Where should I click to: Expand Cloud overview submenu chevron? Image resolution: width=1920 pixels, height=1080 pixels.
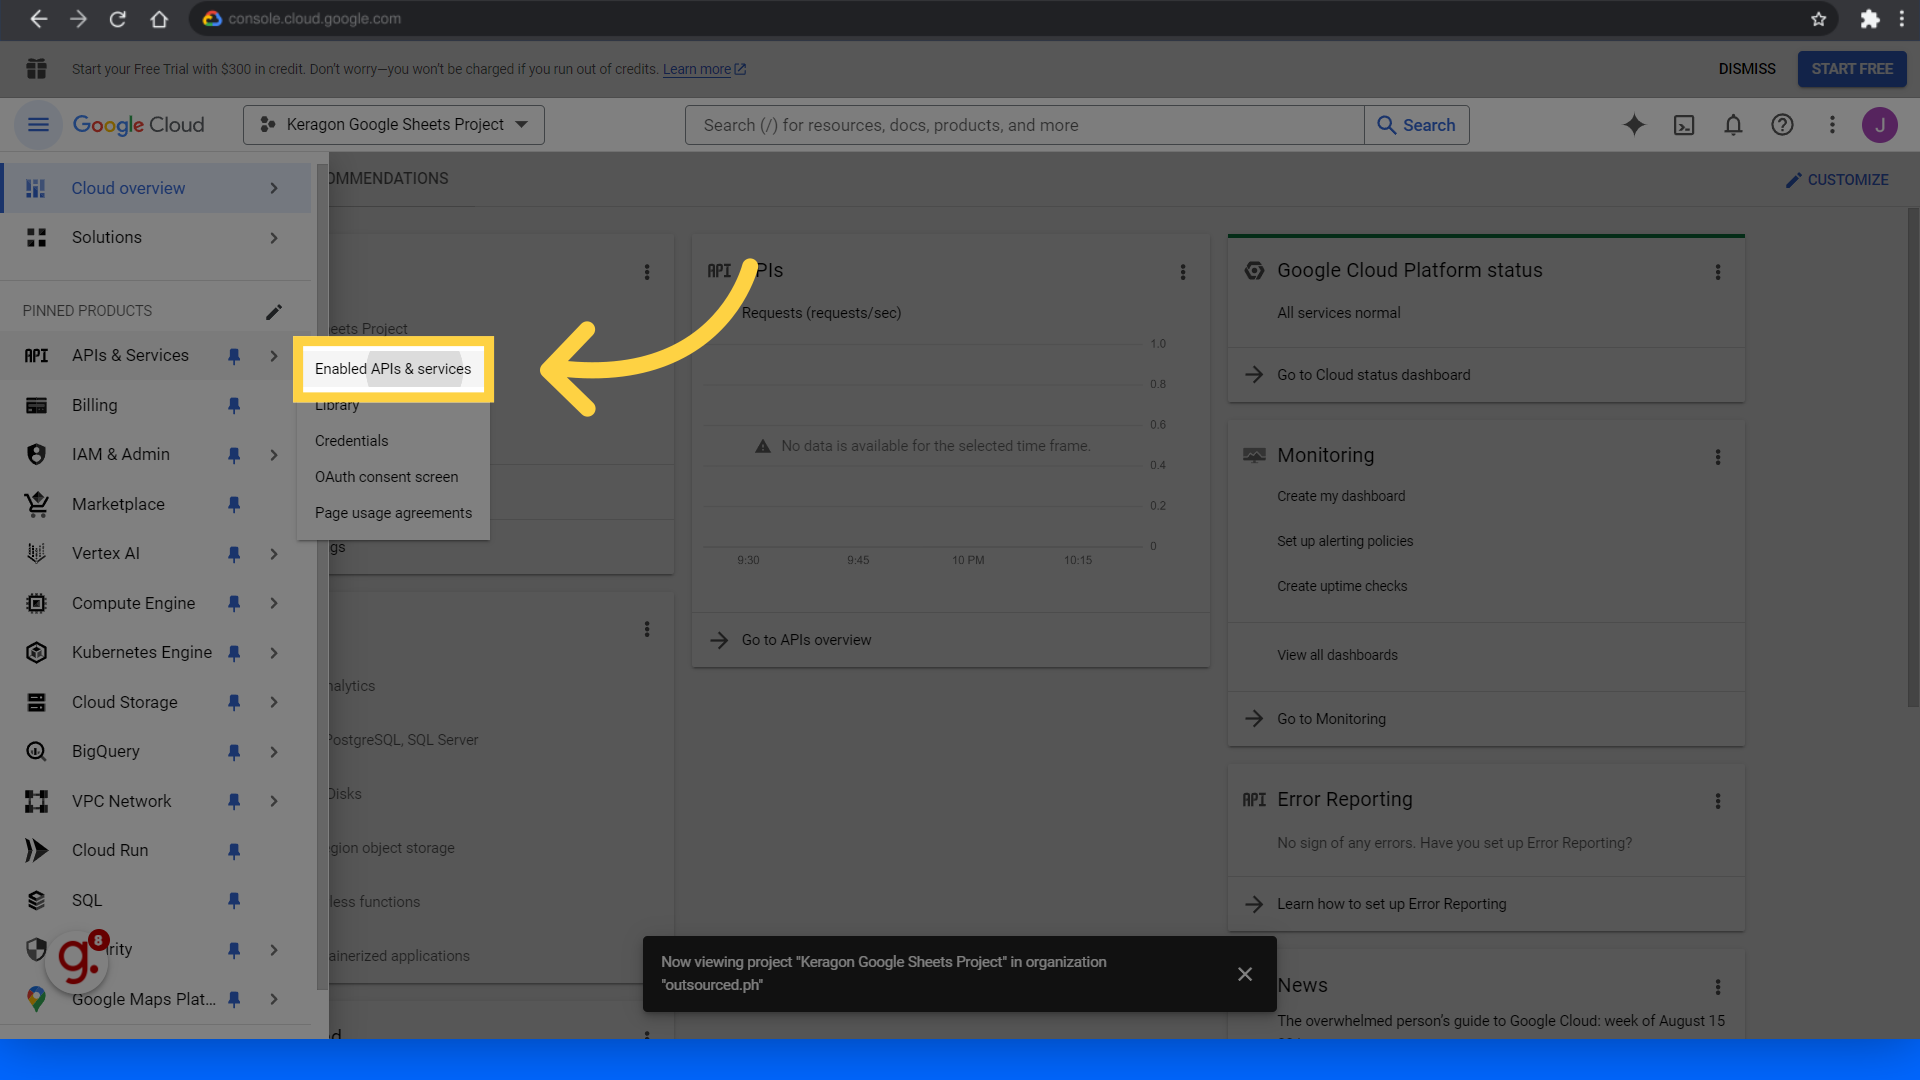click(x=274, y=188)
